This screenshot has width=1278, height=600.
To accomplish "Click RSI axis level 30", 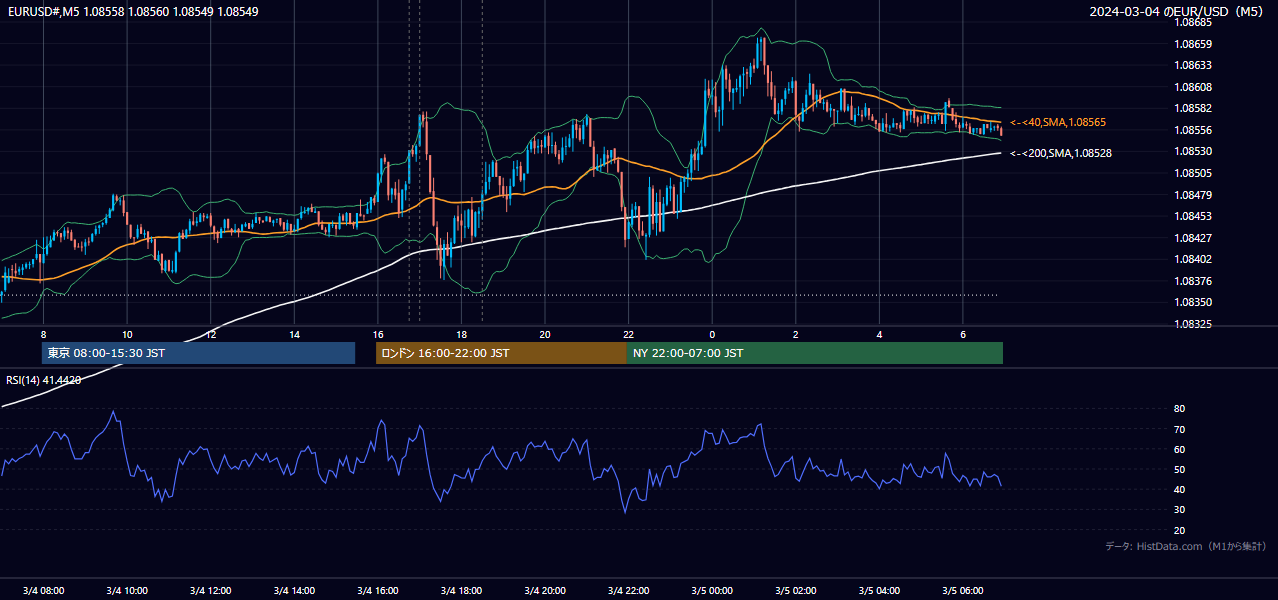I will pyautogui.click(x=1180, y=510).
